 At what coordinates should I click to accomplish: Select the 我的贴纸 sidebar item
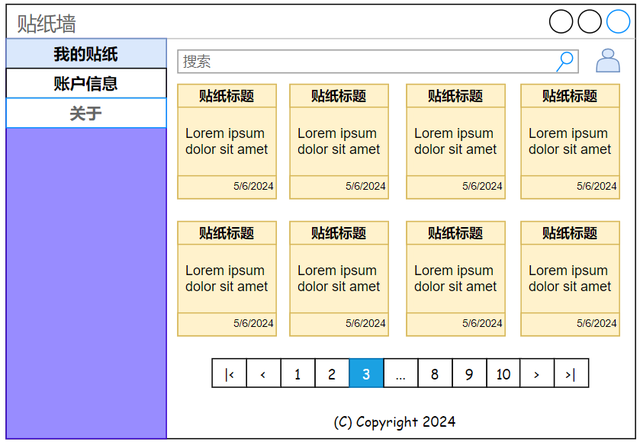[x=86, y=53]
